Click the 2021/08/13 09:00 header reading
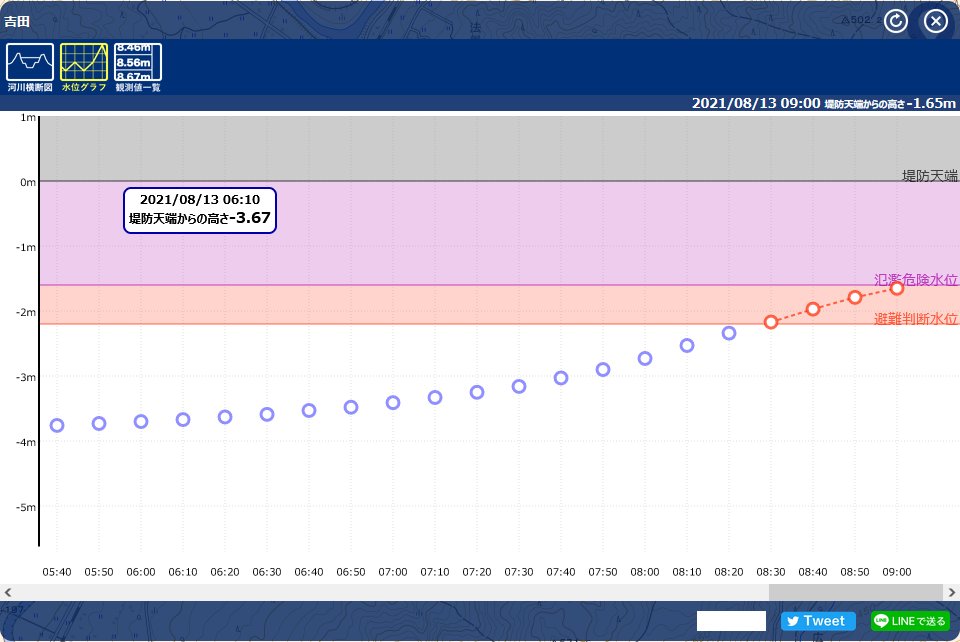This screenshot has height=642, width=960. (x=823, y=103)
